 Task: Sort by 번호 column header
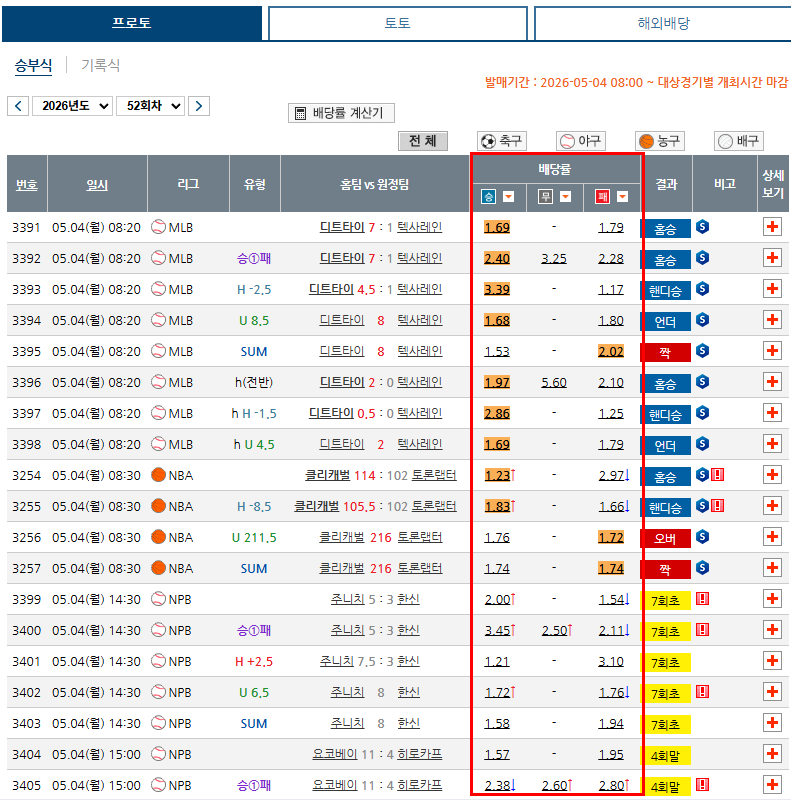click(27, 185)
